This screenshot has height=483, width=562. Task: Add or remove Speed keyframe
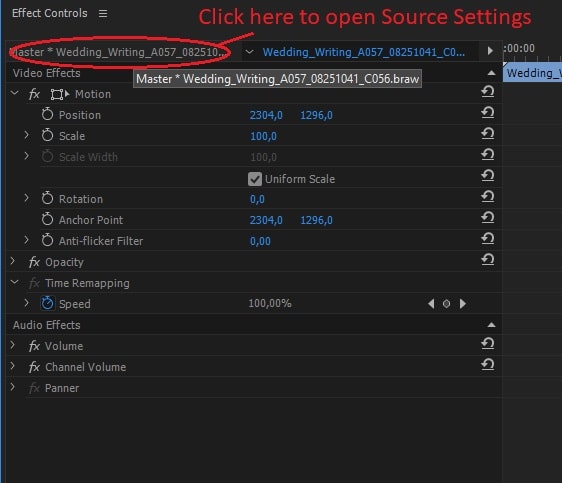447,304
